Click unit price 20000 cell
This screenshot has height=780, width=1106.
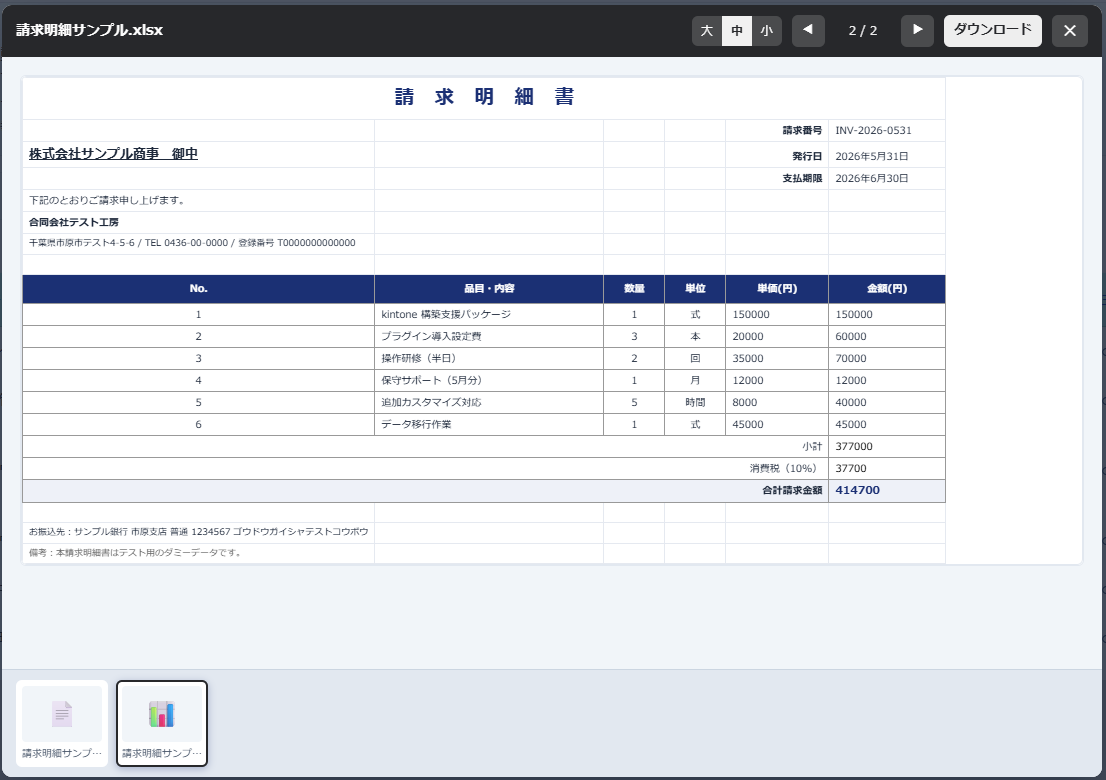click(777, 336)
